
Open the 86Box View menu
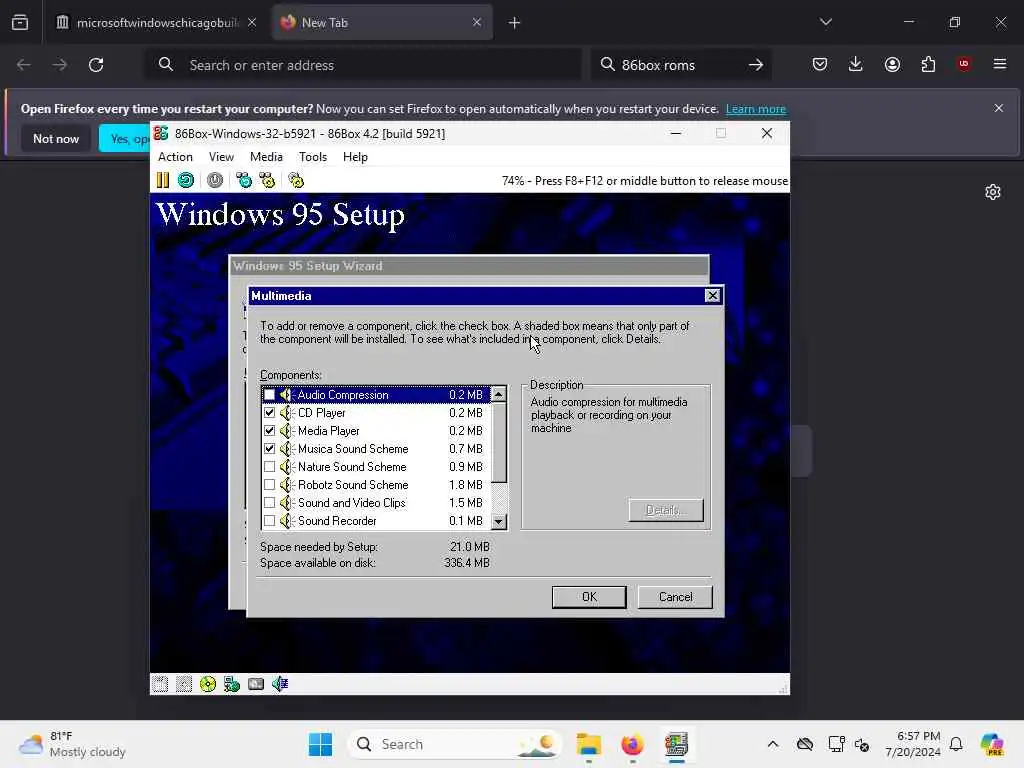(221, 157)
